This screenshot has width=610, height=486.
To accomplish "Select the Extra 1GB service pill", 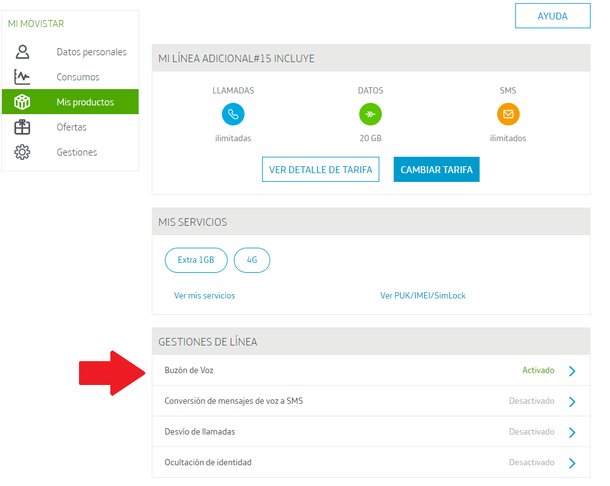I will coord(196,260).
